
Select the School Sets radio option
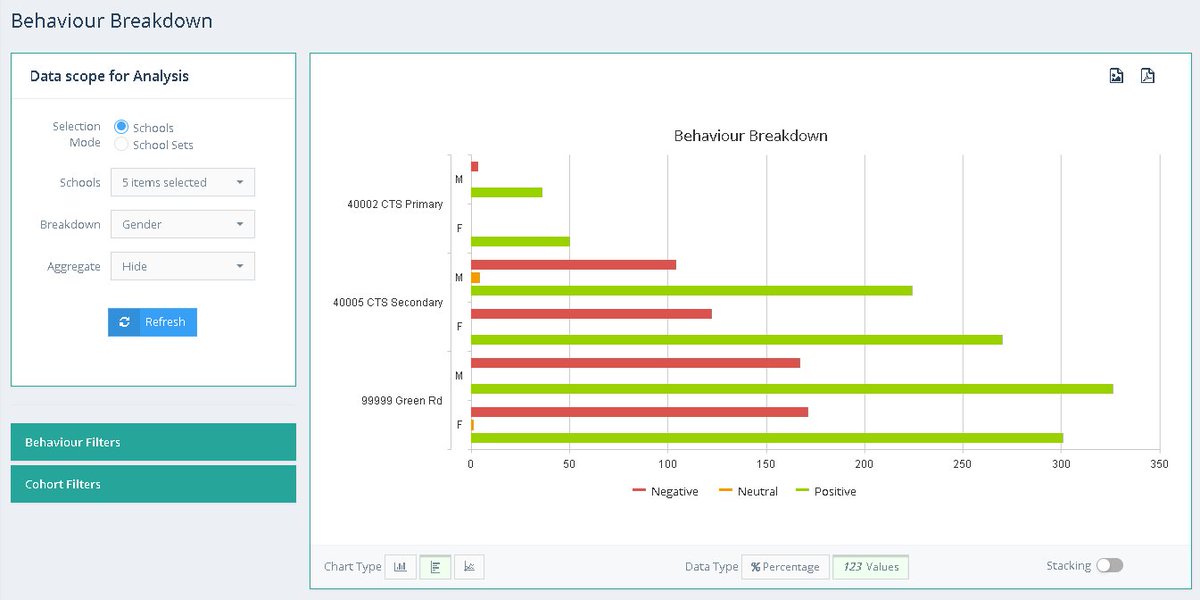(122, 144)
